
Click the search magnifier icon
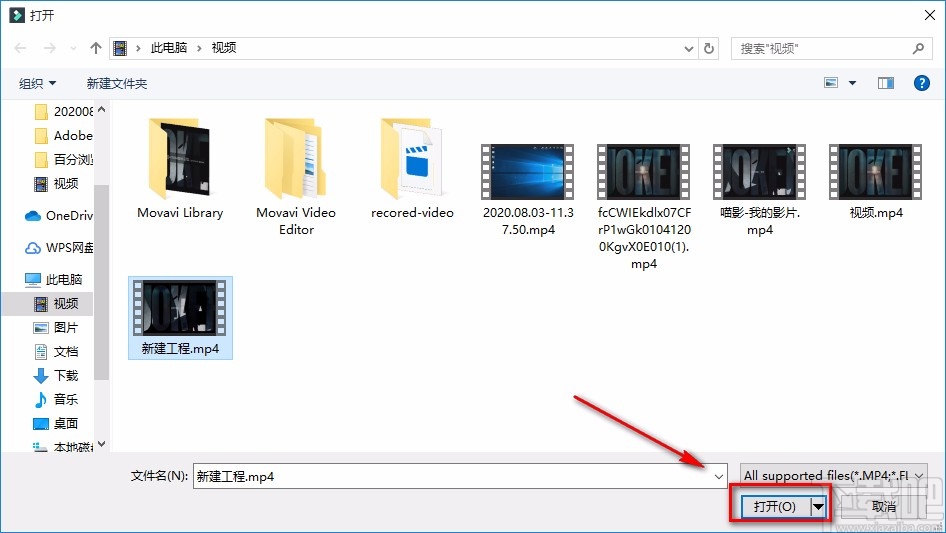pyautogui.click(x=918, y=48)
